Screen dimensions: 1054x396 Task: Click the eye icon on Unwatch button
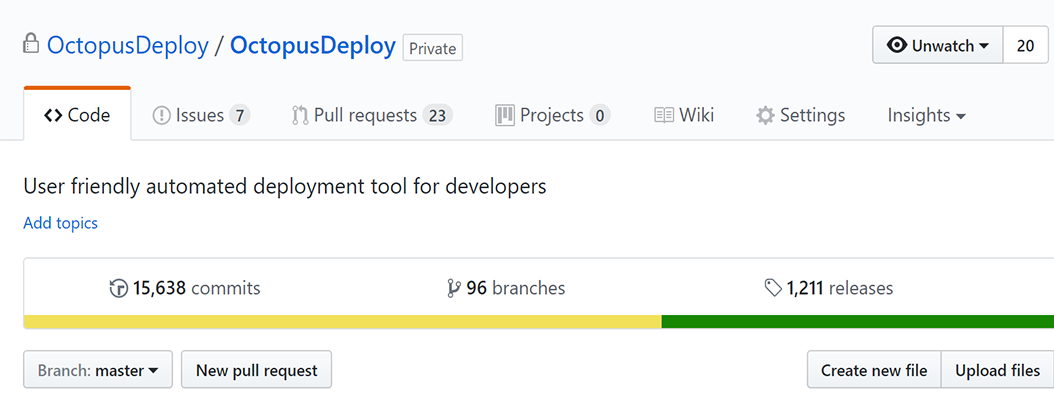pos(897,45)
